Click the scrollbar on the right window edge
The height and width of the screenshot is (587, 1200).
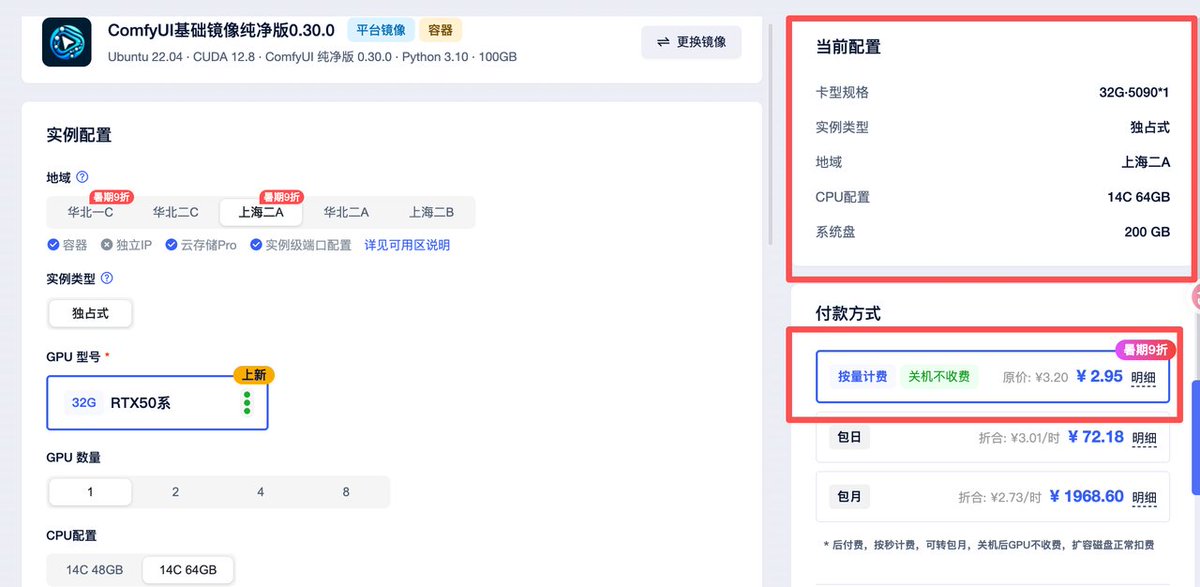[1195, 438]
